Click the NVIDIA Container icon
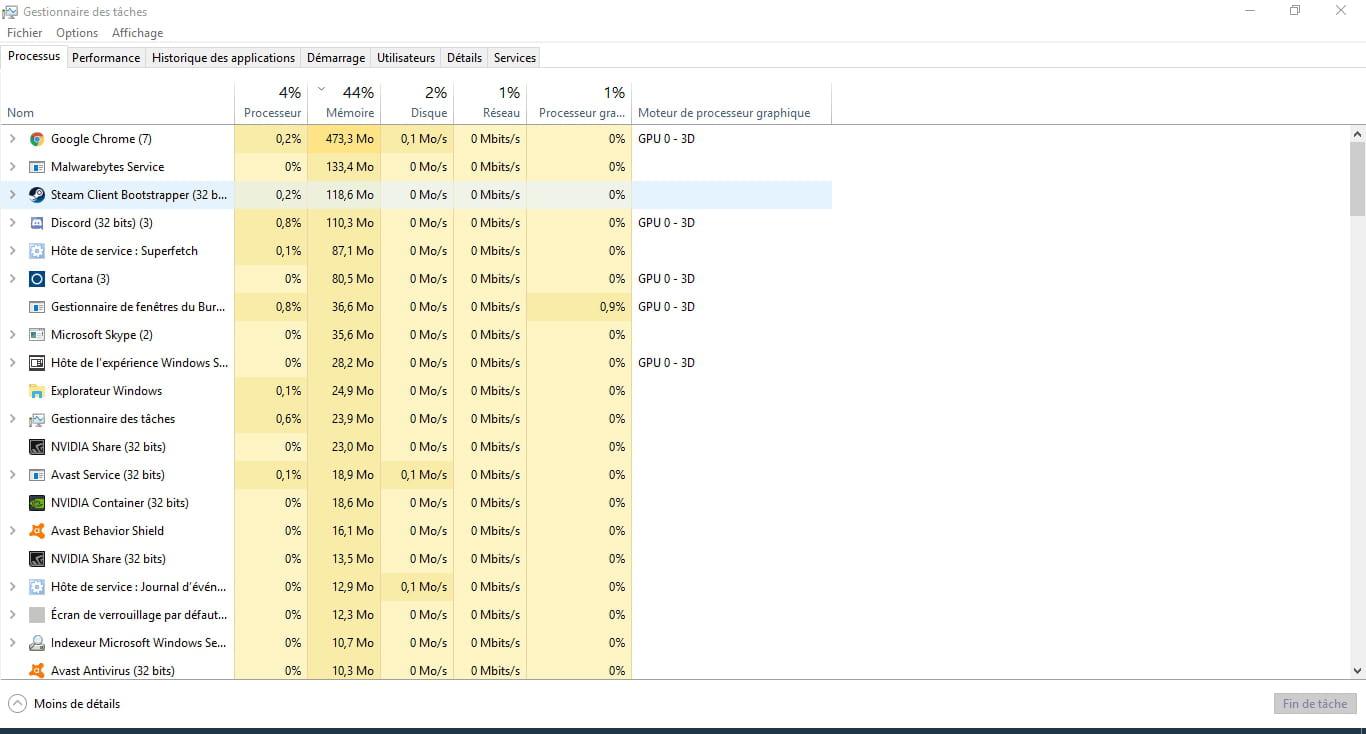Viewport: 1366px width, 734px height. (37, 503)
